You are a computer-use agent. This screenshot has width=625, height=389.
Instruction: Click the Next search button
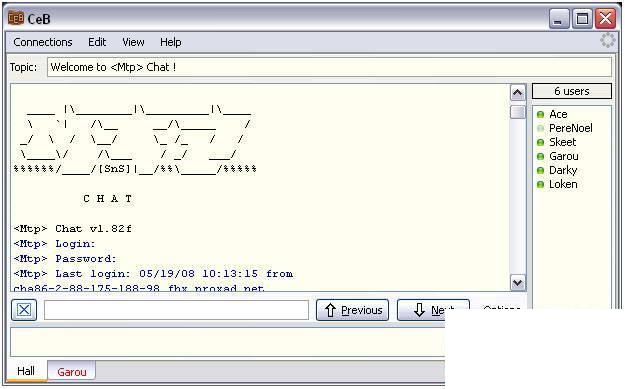pyautogui.click(x=433, y=310)
